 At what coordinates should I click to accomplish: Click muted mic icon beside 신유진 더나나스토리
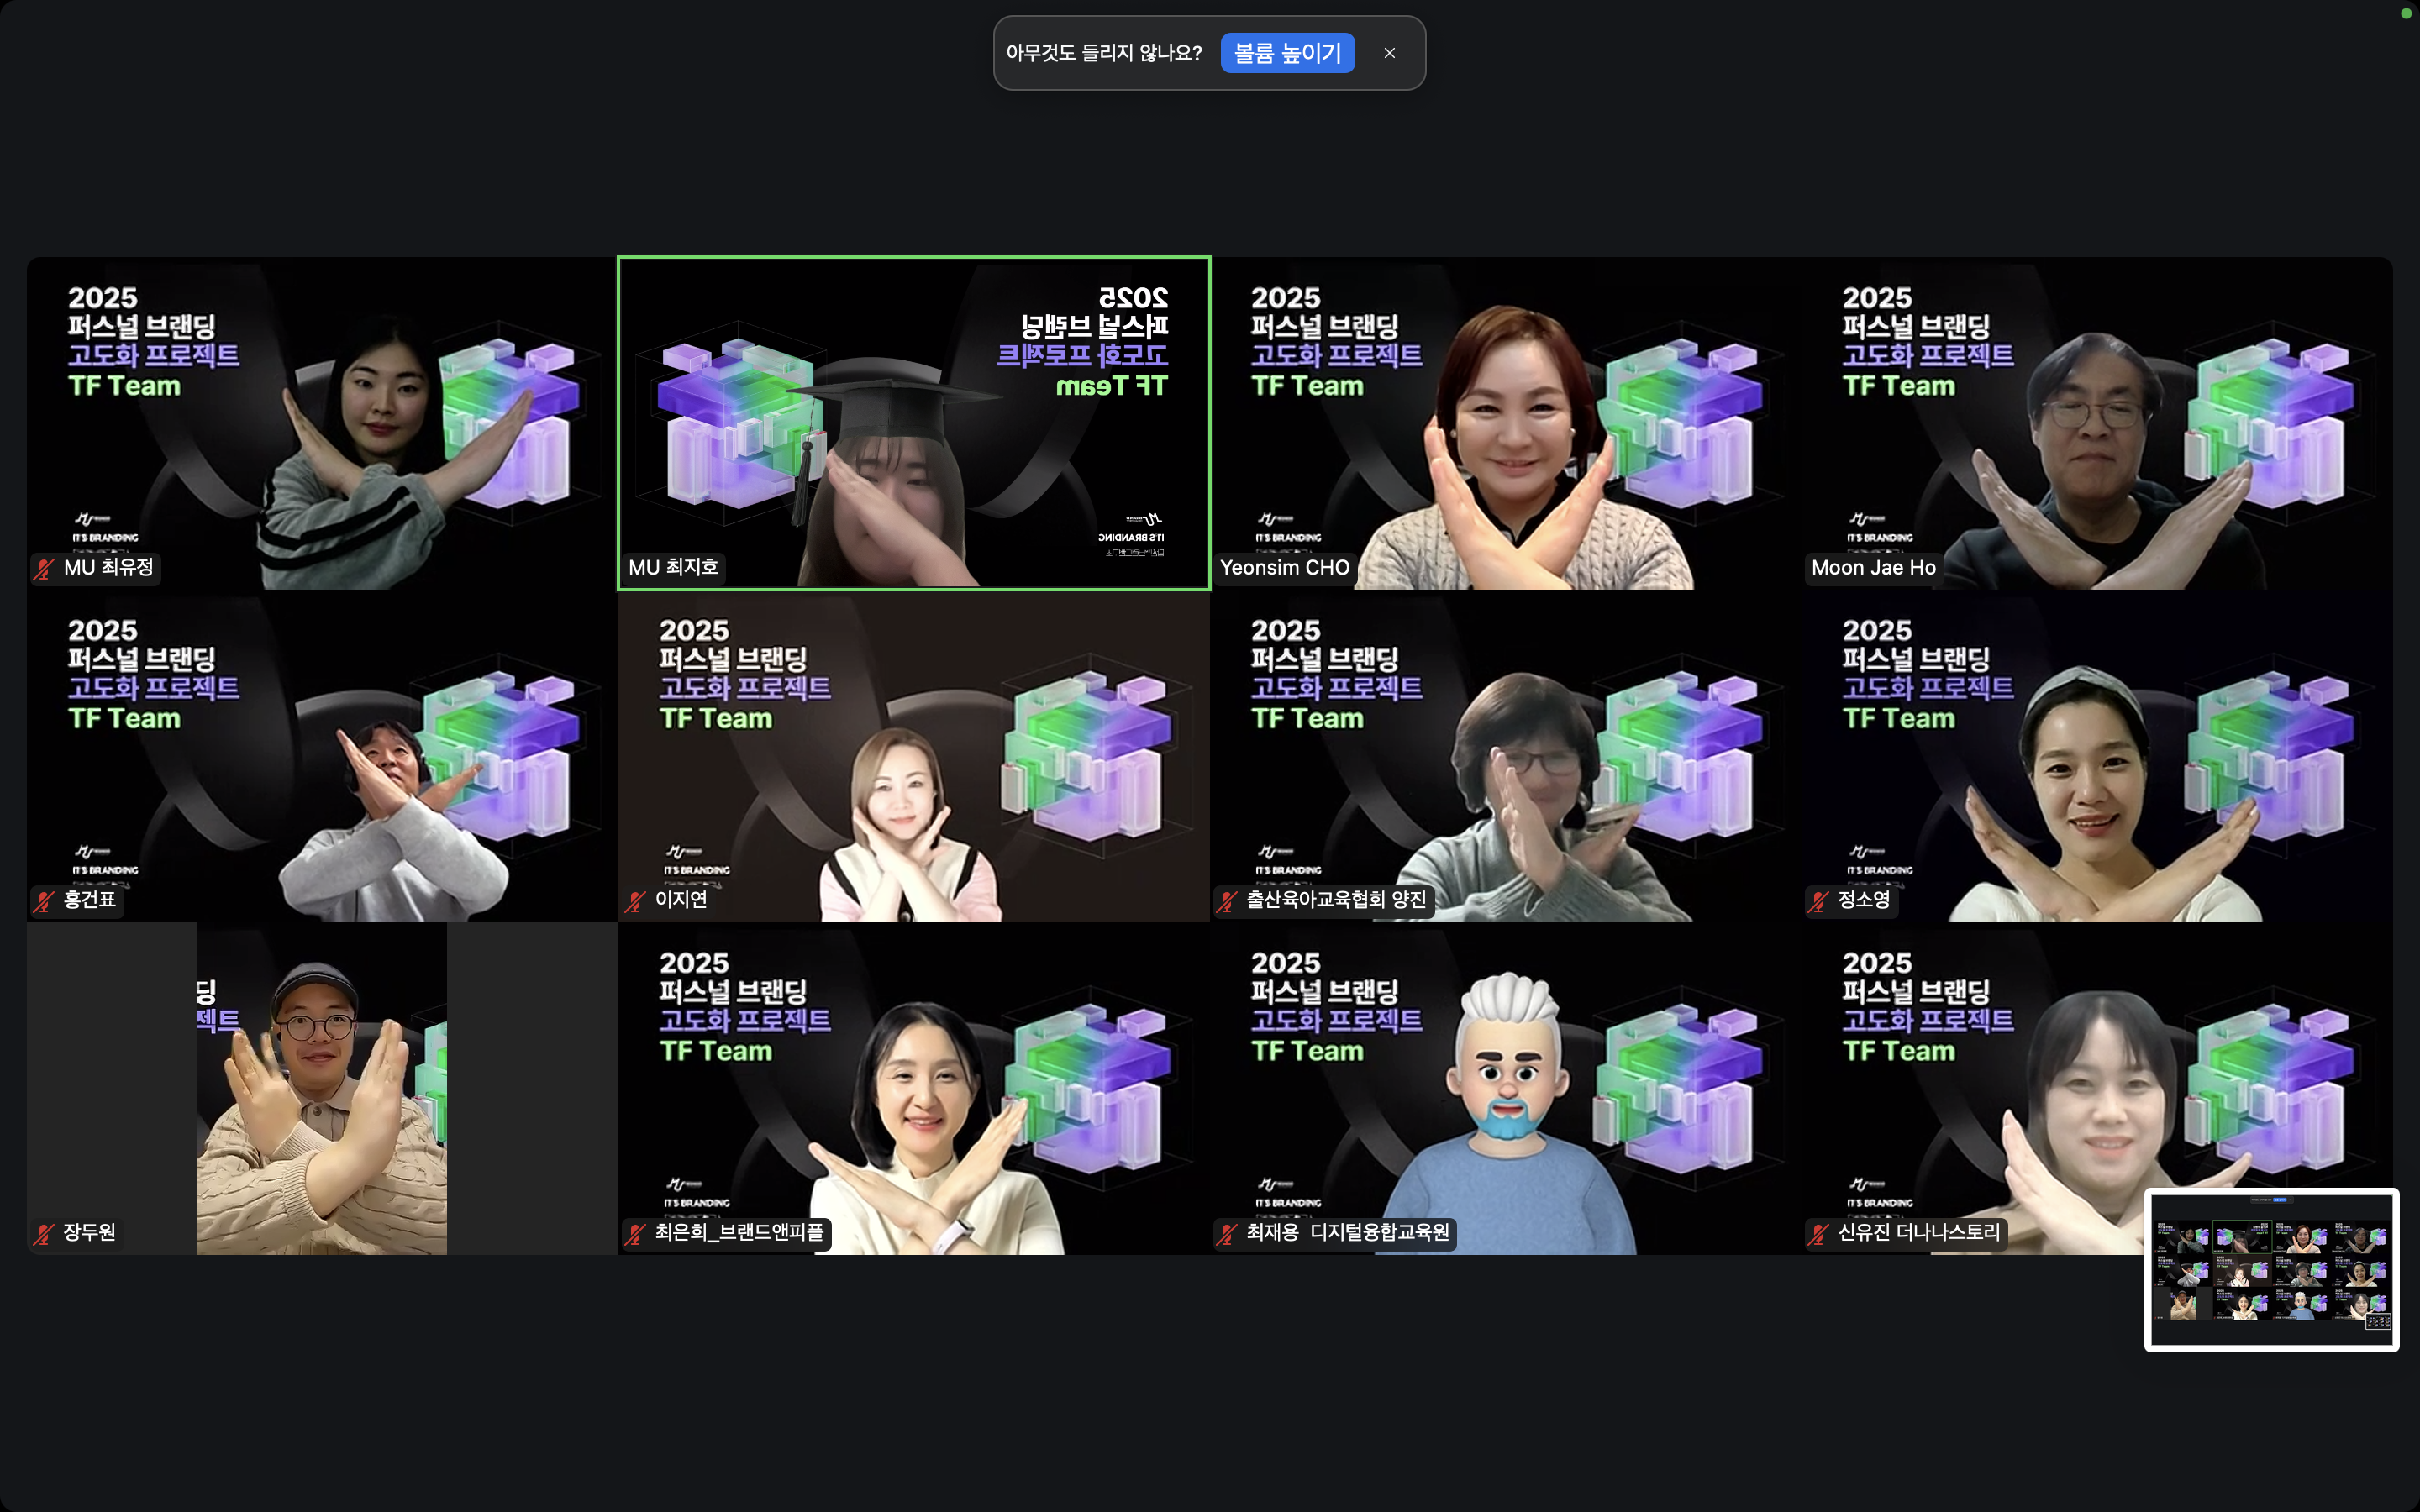tap(1818, 1234)
